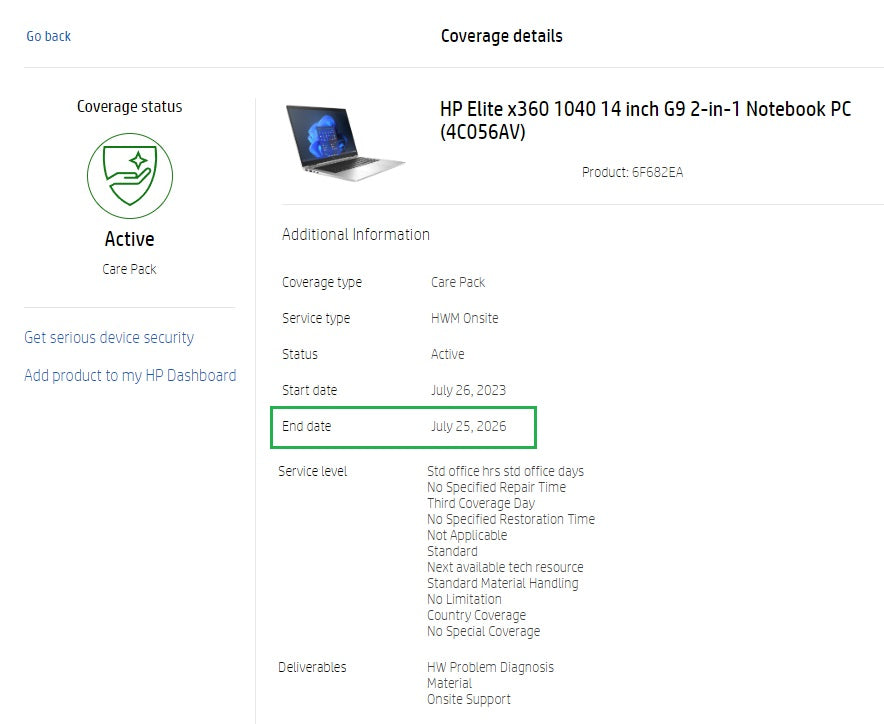Click the Coverage status heading

(130, 106)
